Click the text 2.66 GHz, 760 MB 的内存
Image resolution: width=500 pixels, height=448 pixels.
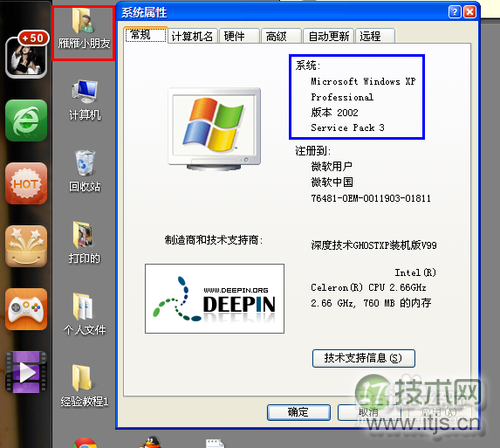[x=371, y=303]
